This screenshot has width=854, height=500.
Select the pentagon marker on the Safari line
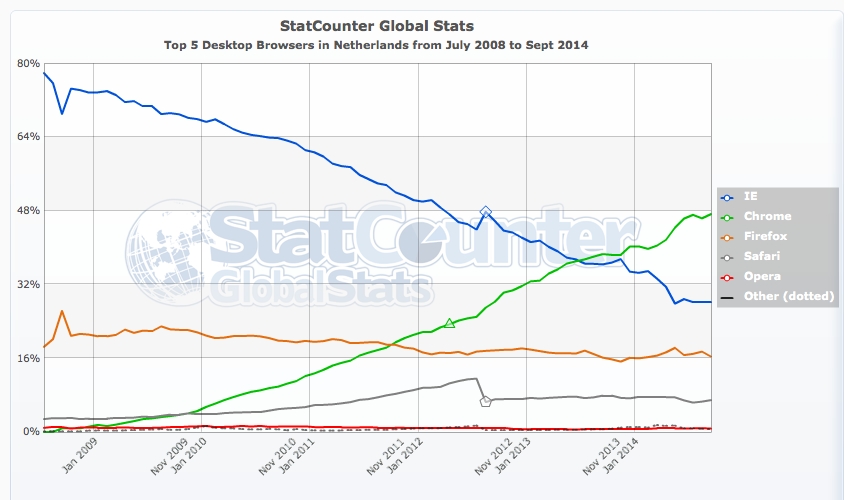[x=486, y=401]
